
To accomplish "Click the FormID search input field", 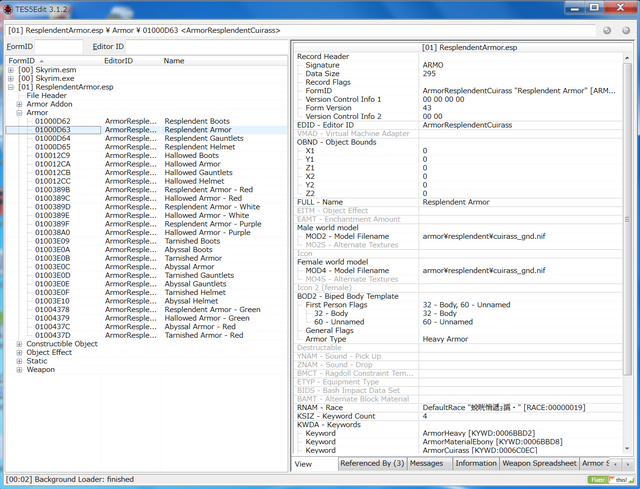I will 59,47.
